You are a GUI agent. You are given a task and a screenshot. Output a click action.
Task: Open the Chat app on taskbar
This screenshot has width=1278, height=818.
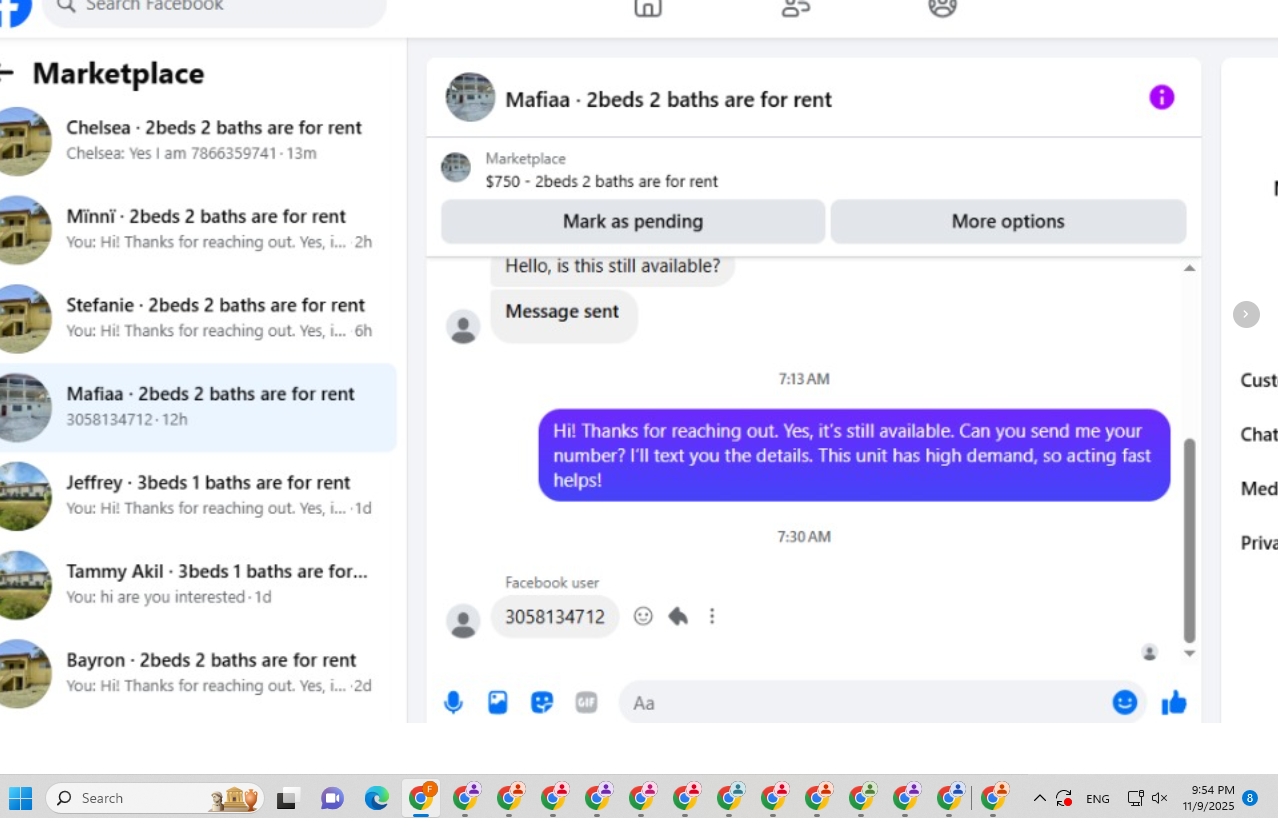click(332, 798)
